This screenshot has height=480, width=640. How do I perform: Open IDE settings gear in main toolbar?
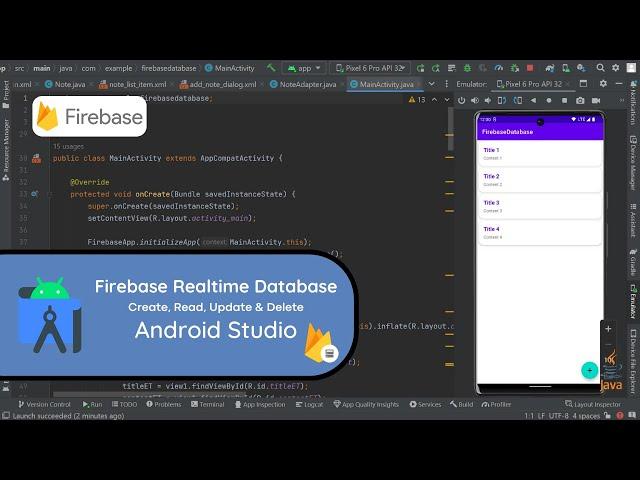tap(616, 68)
